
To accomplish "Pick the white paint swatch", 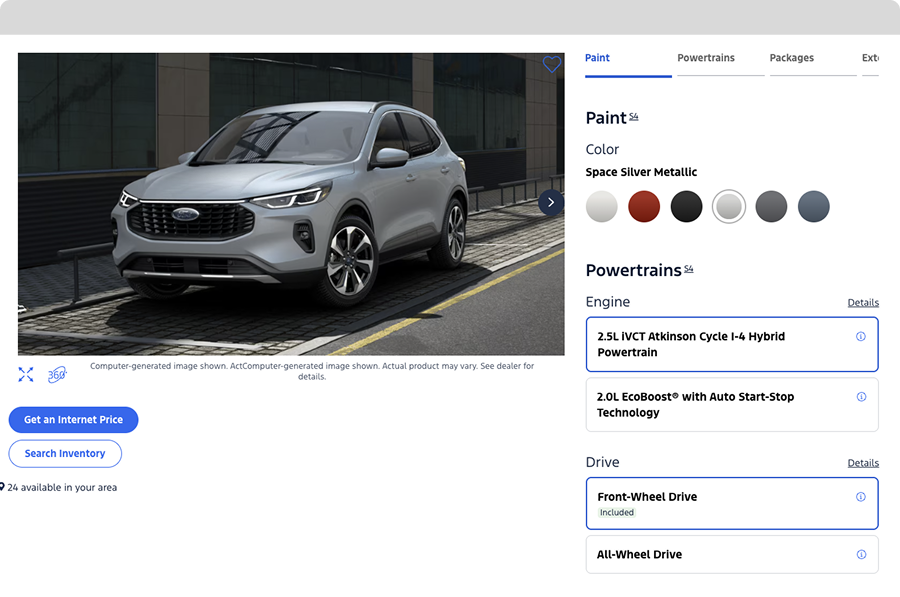I will pos(602,206).
